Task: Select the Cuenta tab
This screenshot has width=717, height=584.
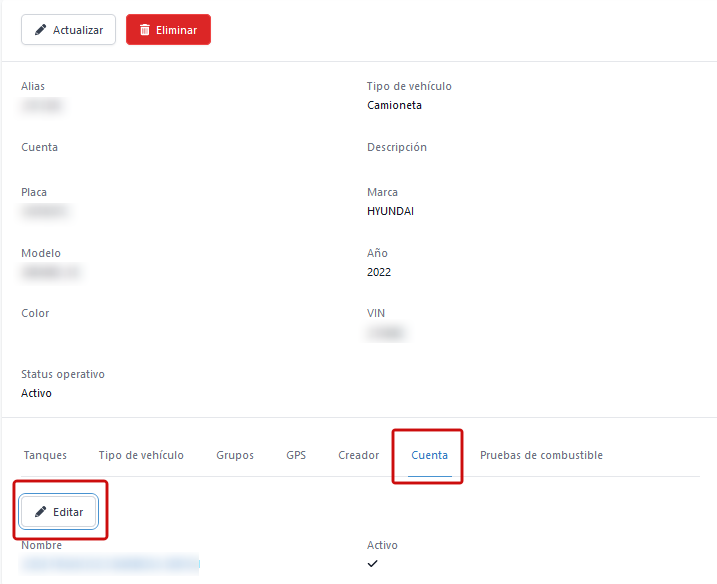Action: point(430,455)
